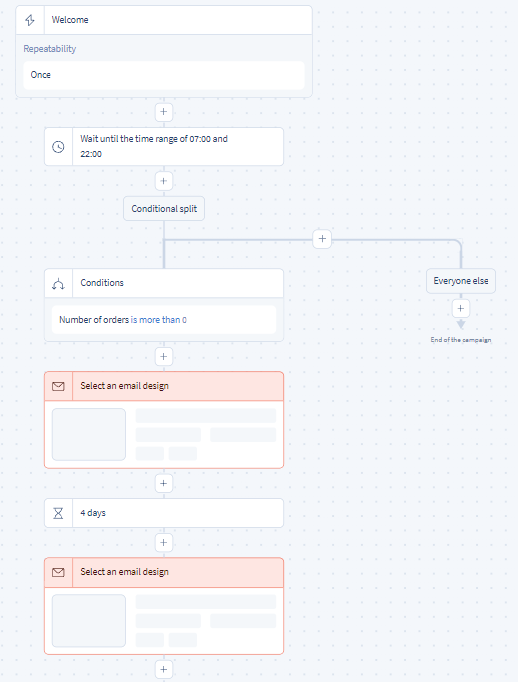Image resolution: width=518 pixels, height=682 pixels.
Task: Open the Conditional split node
Action: [164, 209]
